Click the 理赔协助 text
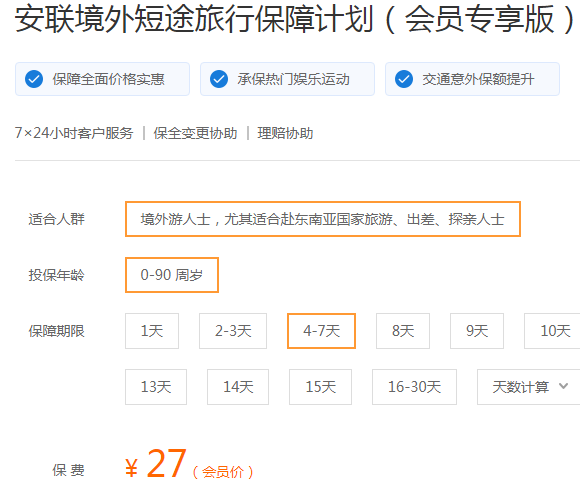The image size is (580, 483). (x=285, y=133)
